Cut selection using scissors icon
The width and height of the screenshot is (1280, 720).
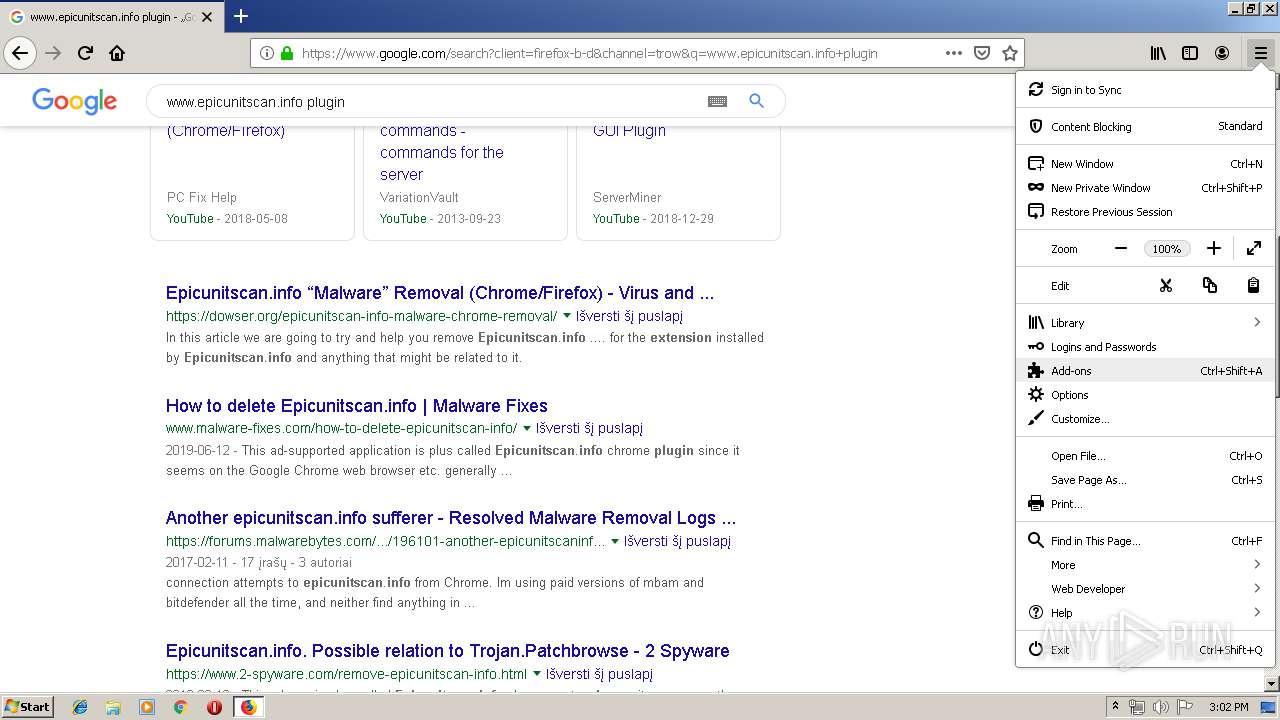pyautogui.click(x=1165, y=286)
